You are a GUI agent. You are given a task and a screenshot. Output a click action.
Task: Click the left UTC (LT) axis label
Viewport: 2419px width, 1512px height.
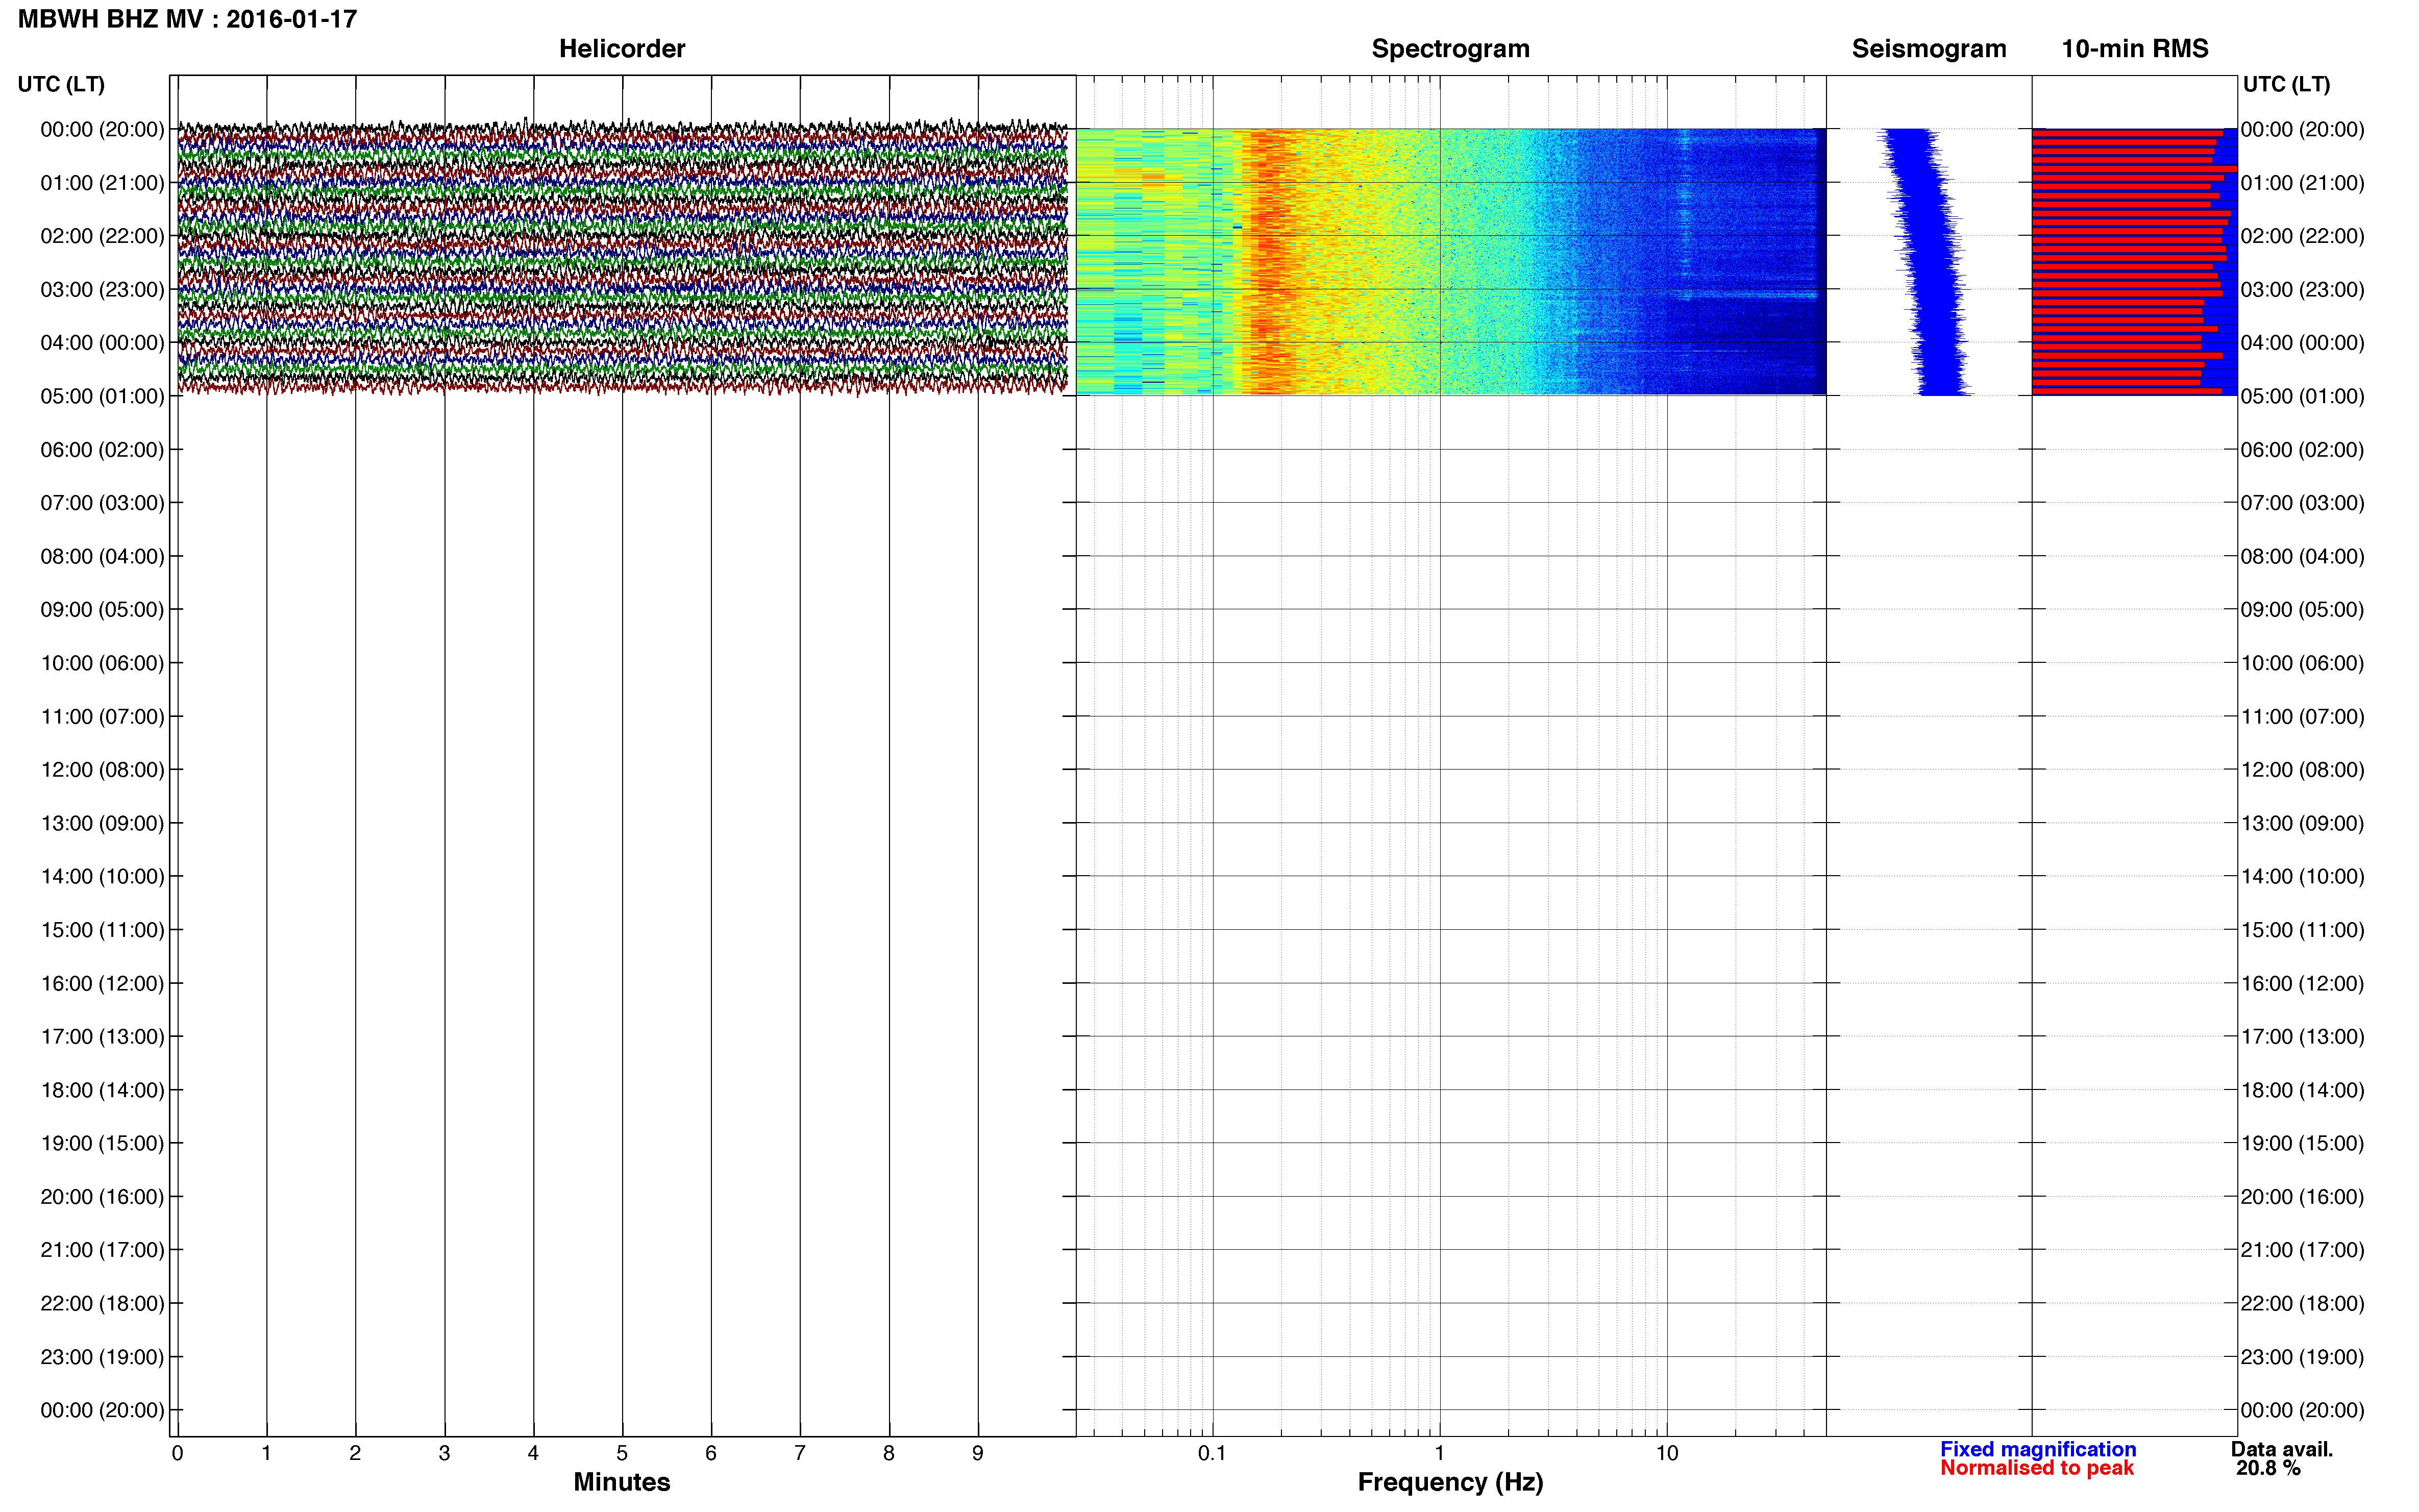click(61, 84)
